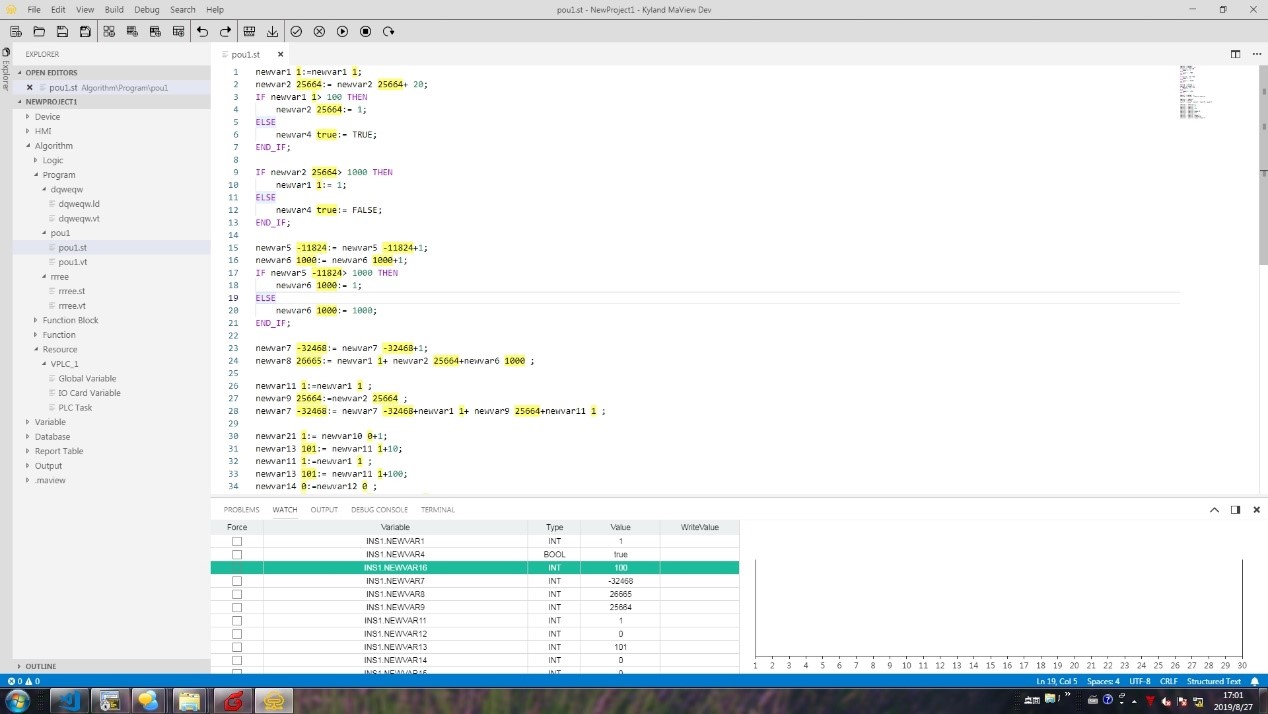Click the play/run circle toolbar icon
The width and height of the screenshot is (1268, 714).
click(342, 32)
